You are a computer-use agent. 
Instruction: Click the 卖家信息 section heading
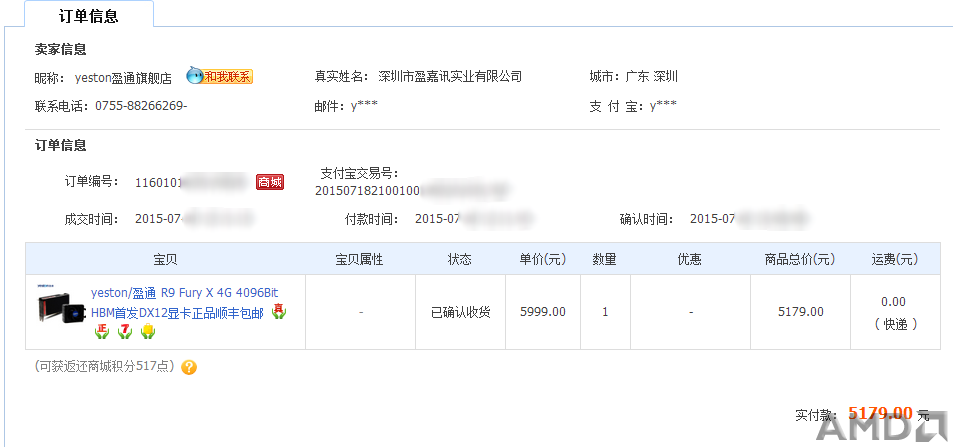60,49
